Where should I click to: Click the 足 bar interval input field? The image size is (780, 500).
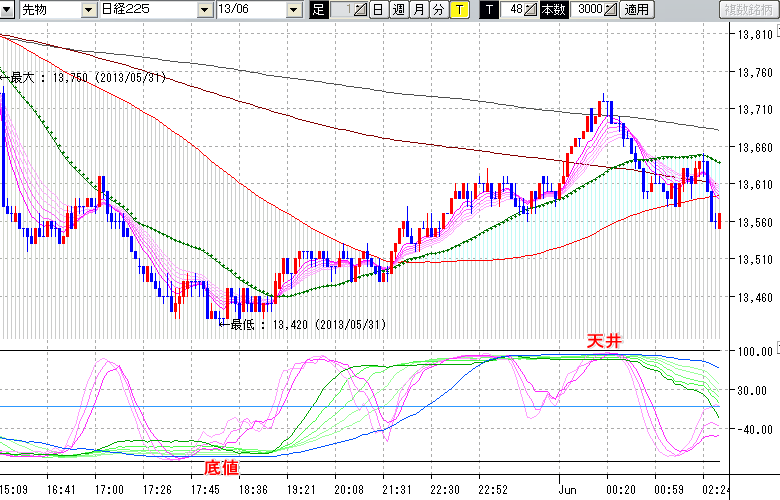(x=340, y=10)
